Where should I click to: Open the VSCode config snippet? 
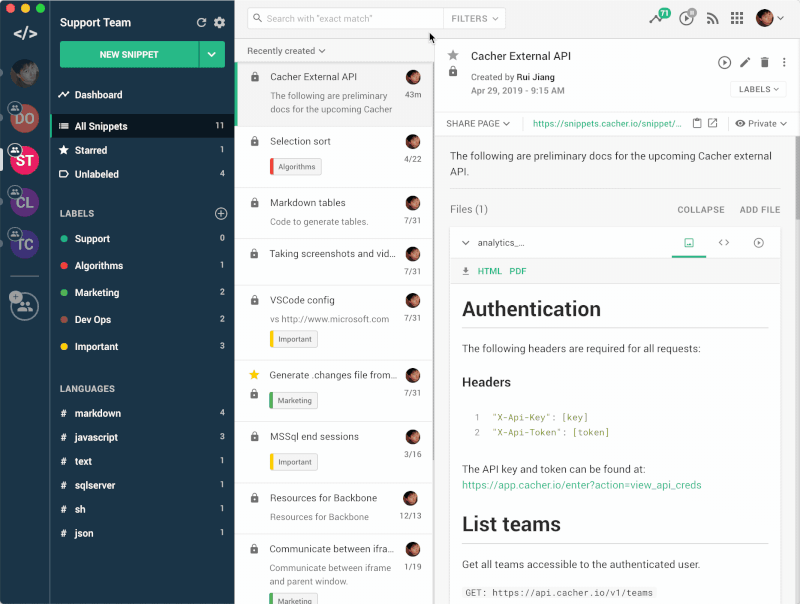[334, 322]
